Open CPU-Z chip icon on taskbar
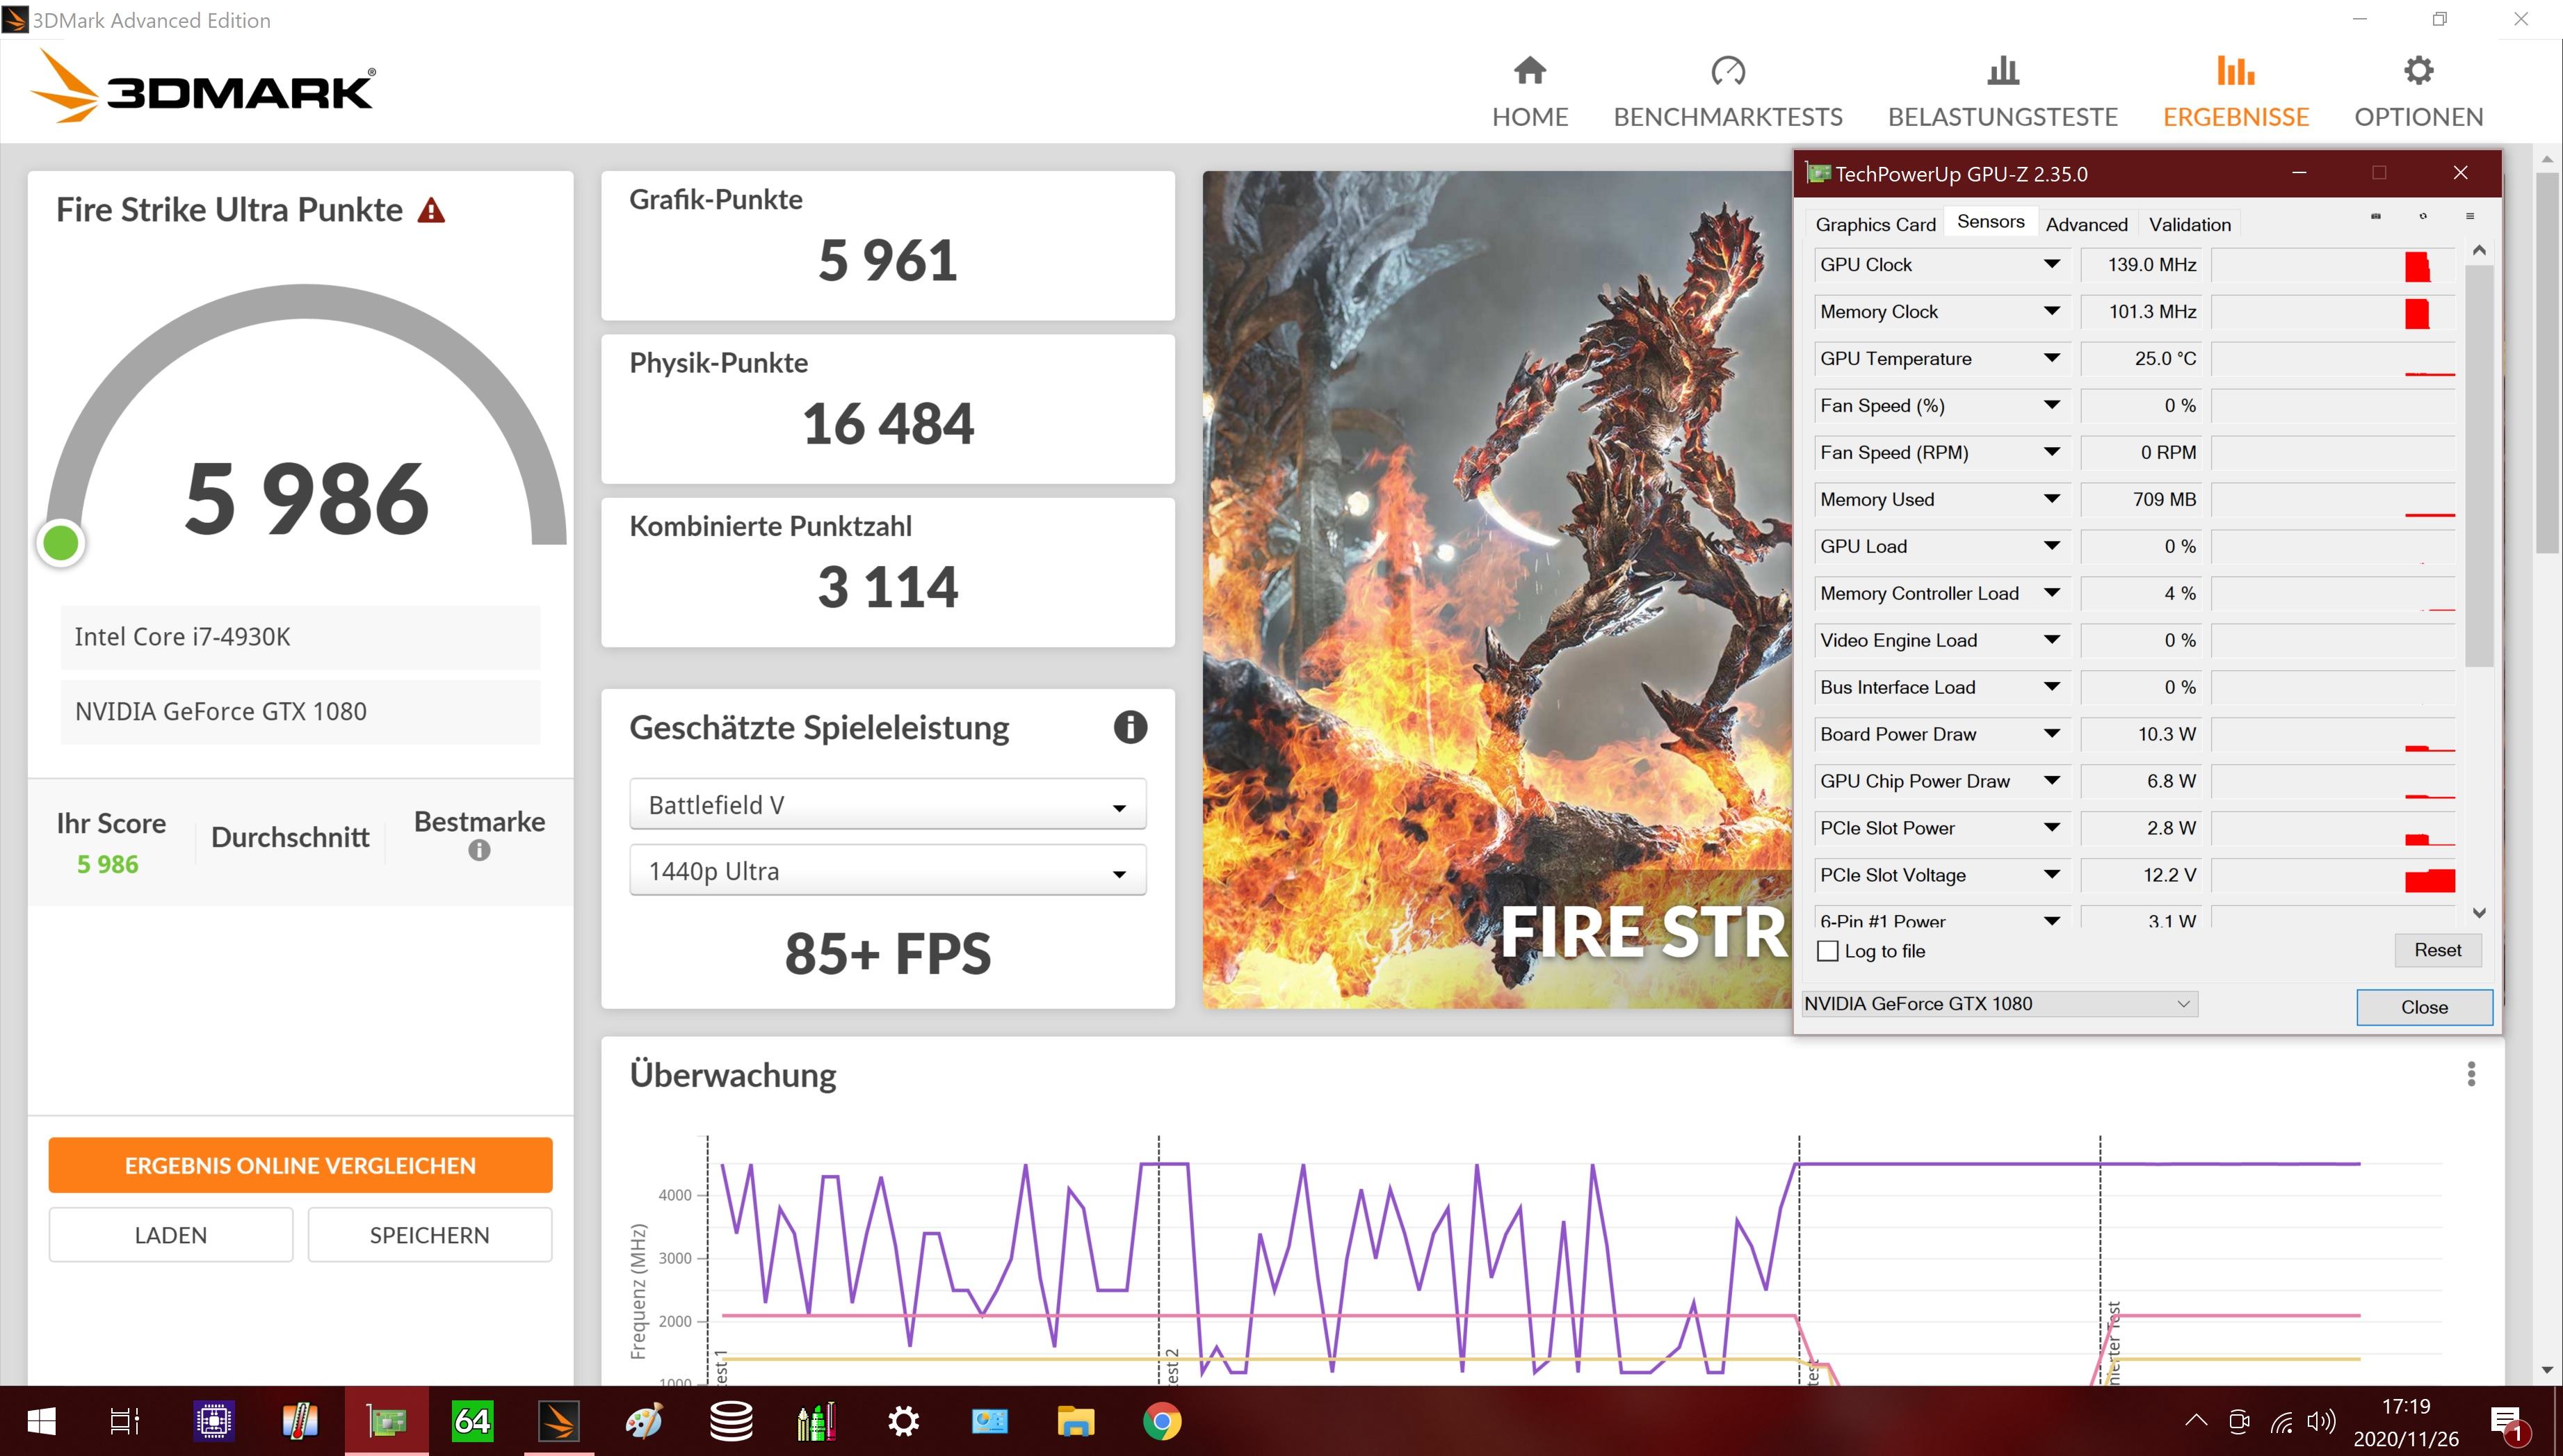The width and height of the screenshot is (2563, 1456). 214,1421
